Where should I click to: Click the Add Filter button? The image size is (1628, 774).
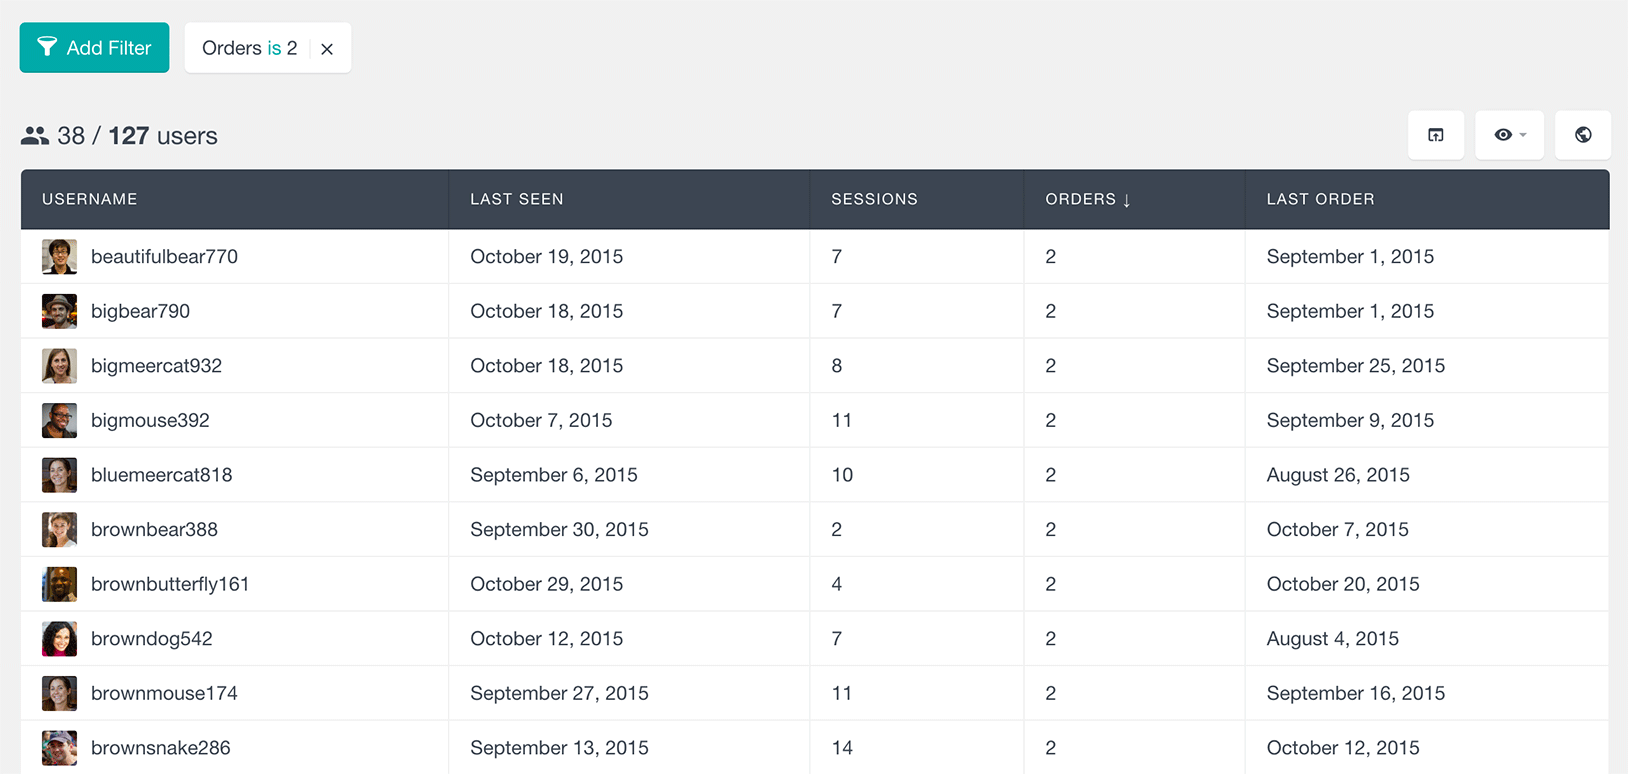[x=94, y=48]
